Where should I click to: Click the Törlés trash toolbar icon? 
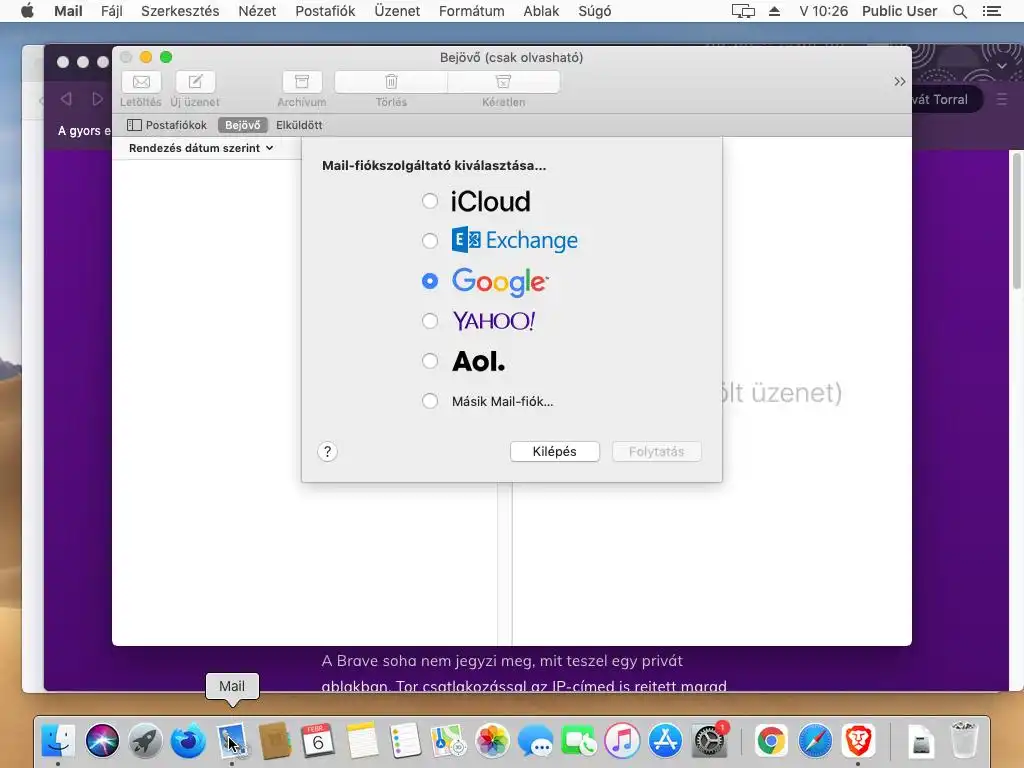[x=391, y=82]
